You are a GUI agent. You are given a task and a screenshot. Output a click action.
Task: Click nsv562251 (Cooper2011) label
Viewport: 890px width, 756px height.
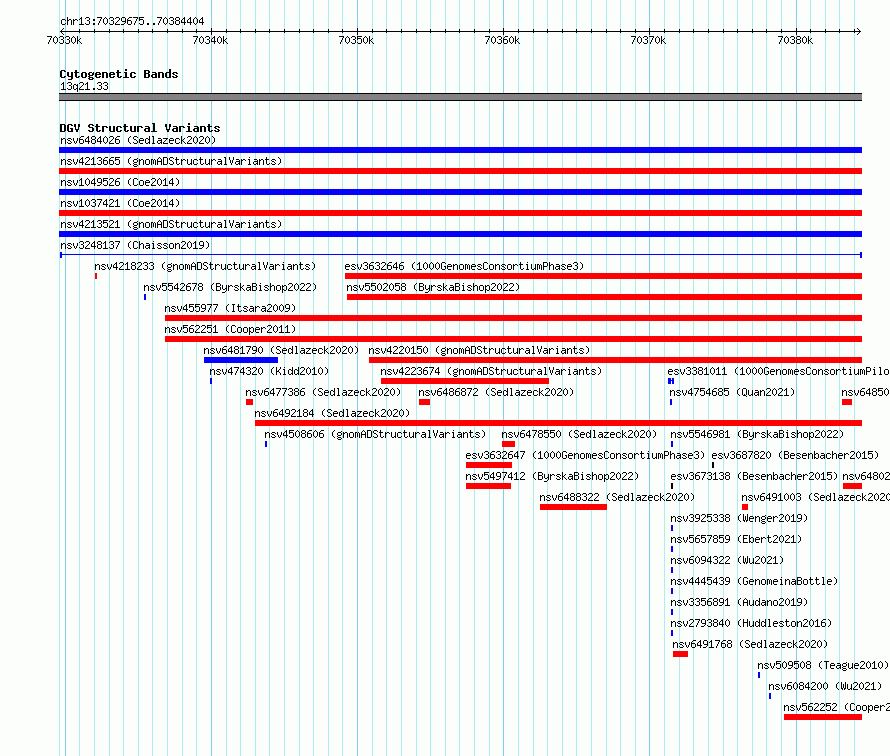[230, 329]
